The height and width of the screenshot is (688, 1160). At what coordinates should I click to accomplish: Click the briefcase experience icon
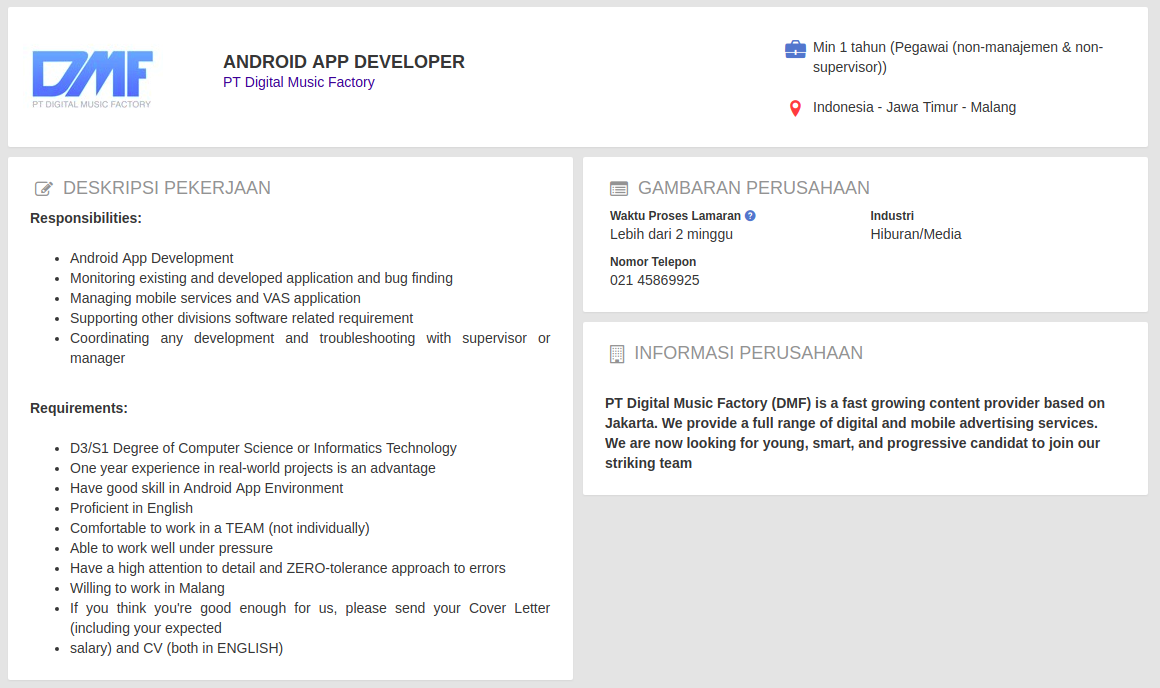795,49
